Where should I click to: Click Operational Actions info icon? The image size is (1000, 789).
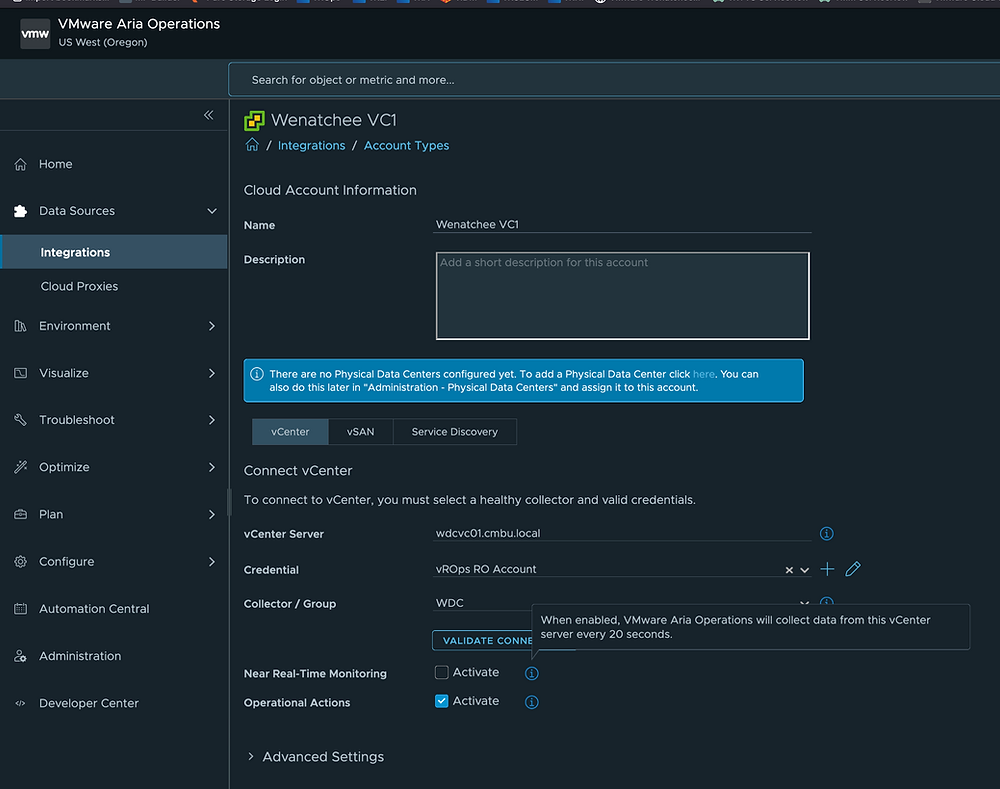tap(531, 702)
